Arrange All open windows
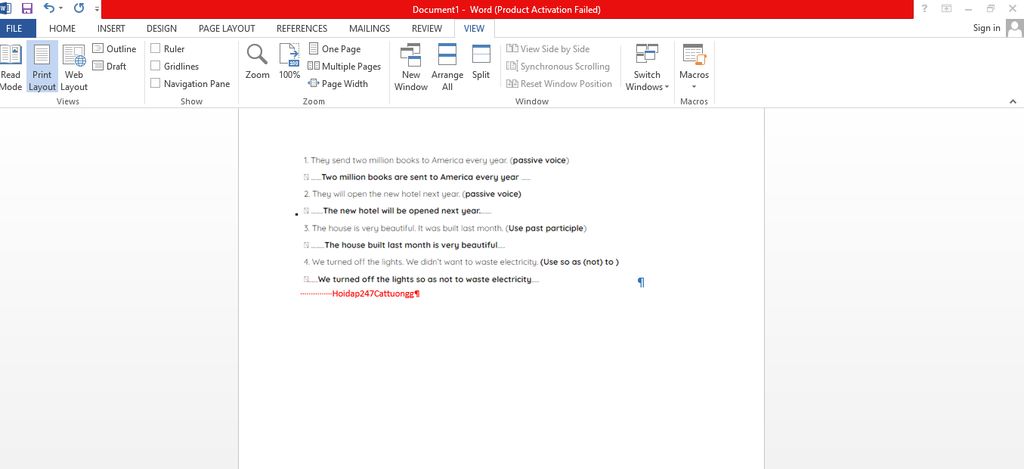1024x469 pixels. 447,67
